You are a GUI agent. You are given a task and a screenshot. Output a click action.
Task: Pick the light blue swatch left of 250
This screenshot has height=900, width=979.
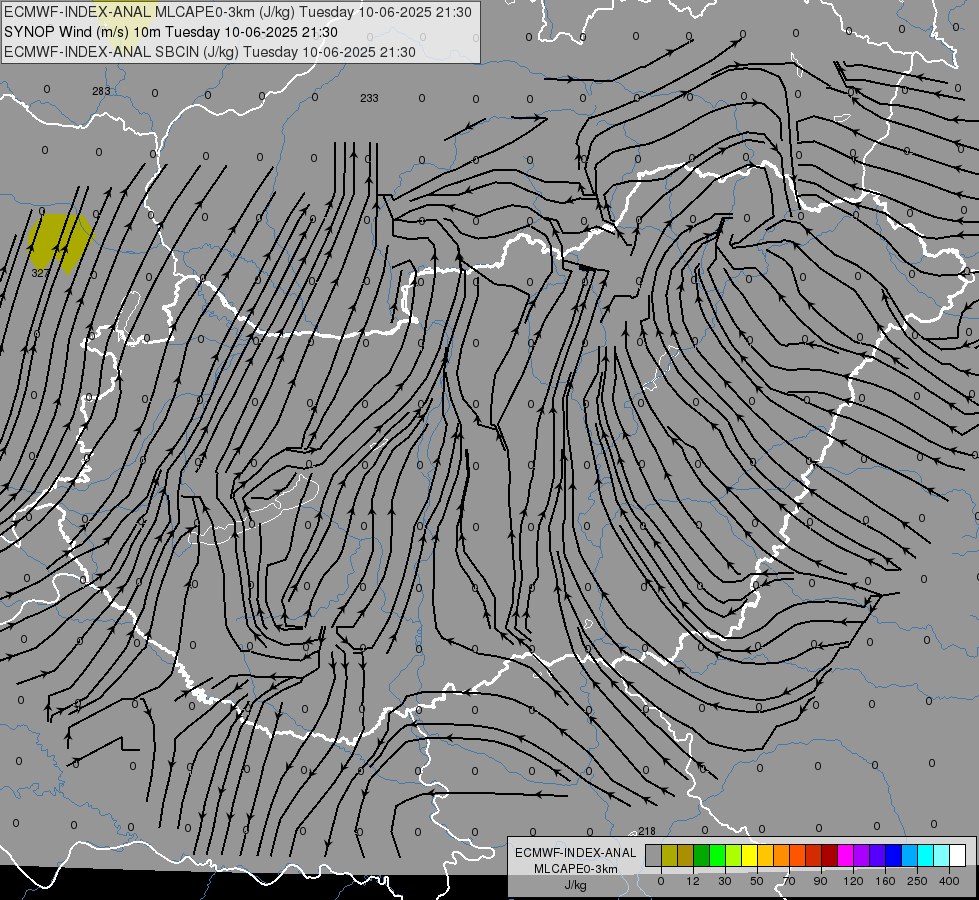click(x=910, y=855)
